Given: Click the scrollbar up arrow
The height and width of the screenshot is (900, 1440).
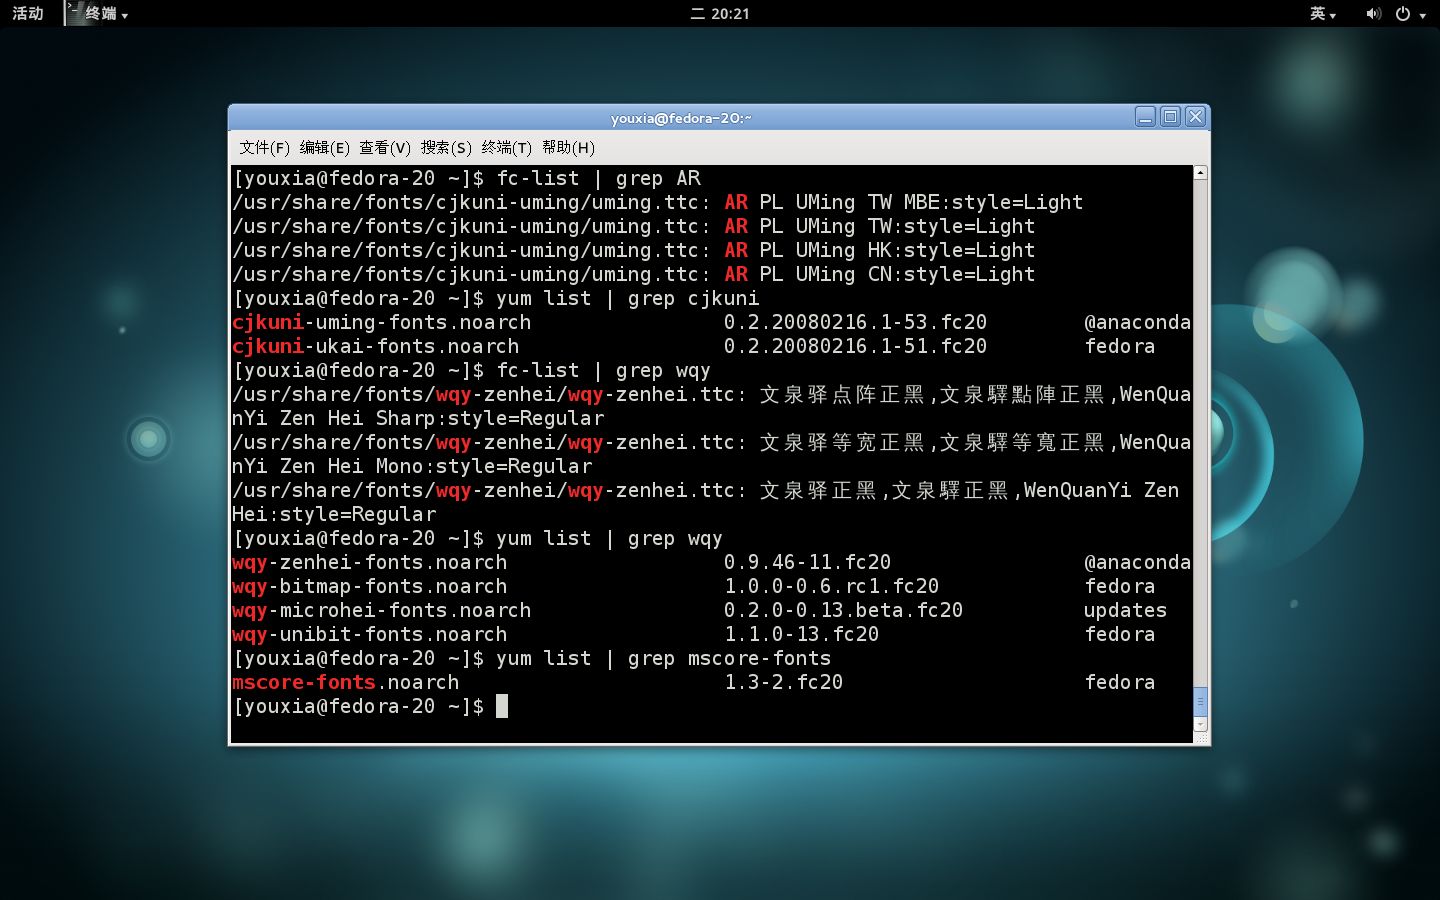Looking at the screenshot, I should [x=1198, y=171].
